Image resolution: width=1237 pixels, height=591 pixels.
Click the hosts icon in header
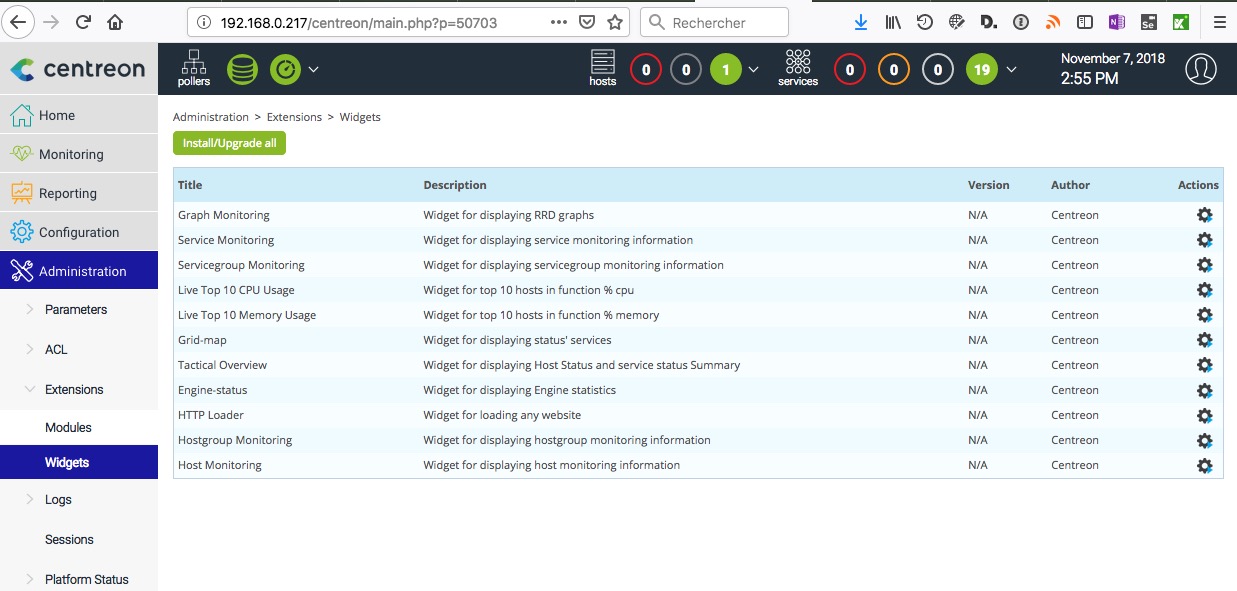click(603, 68)
